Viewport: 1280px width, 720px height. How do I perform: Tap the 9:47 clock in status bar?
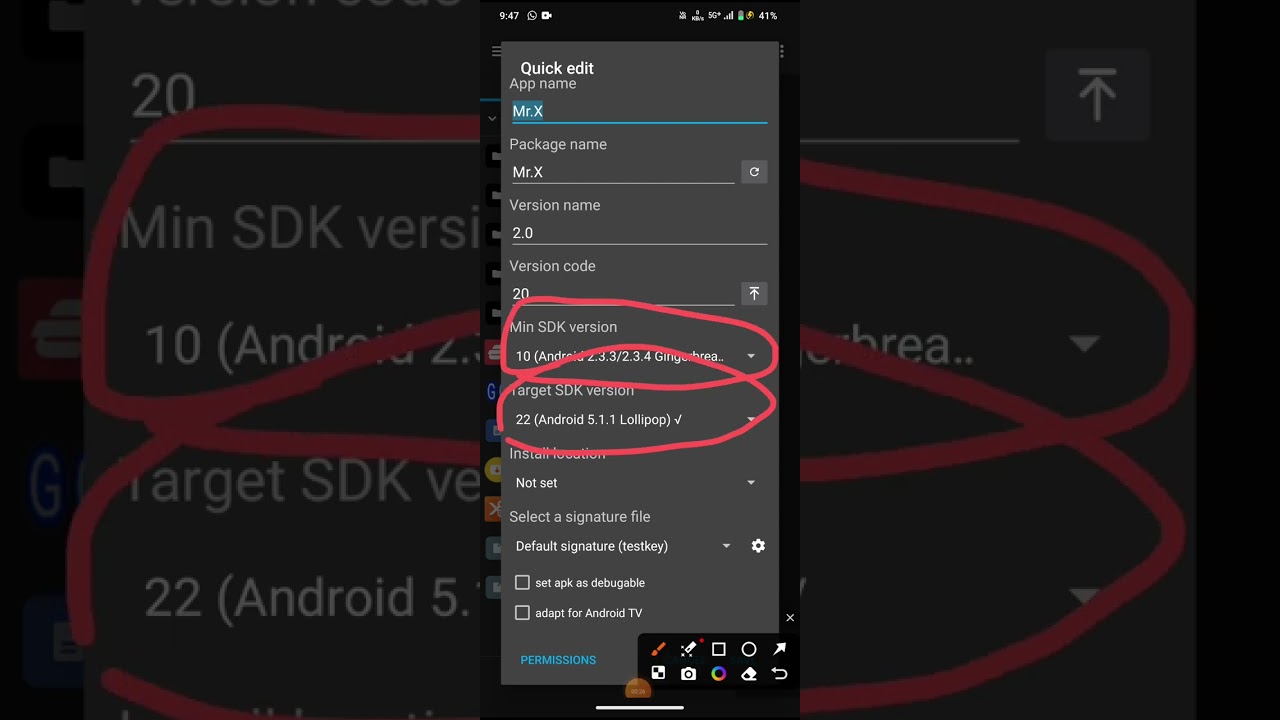pyautogui.click(x=509, y=16)
